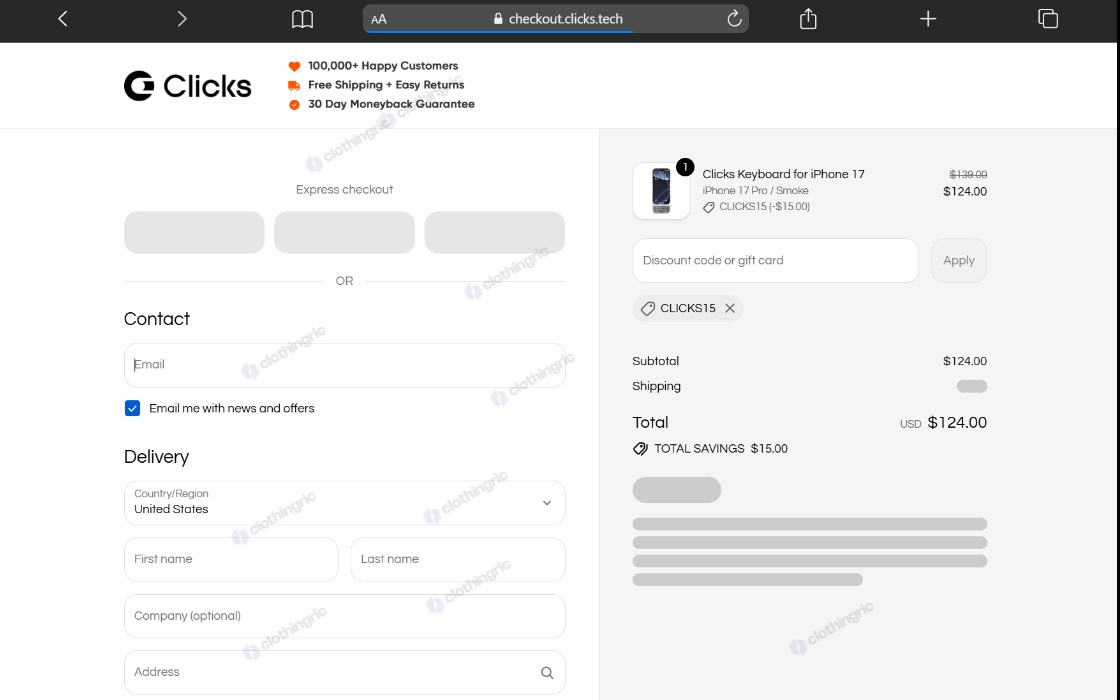Screen dimensions: 1120x700
Task: Click the checkout.clicks.tech address bar
Action: pos(556,19)
